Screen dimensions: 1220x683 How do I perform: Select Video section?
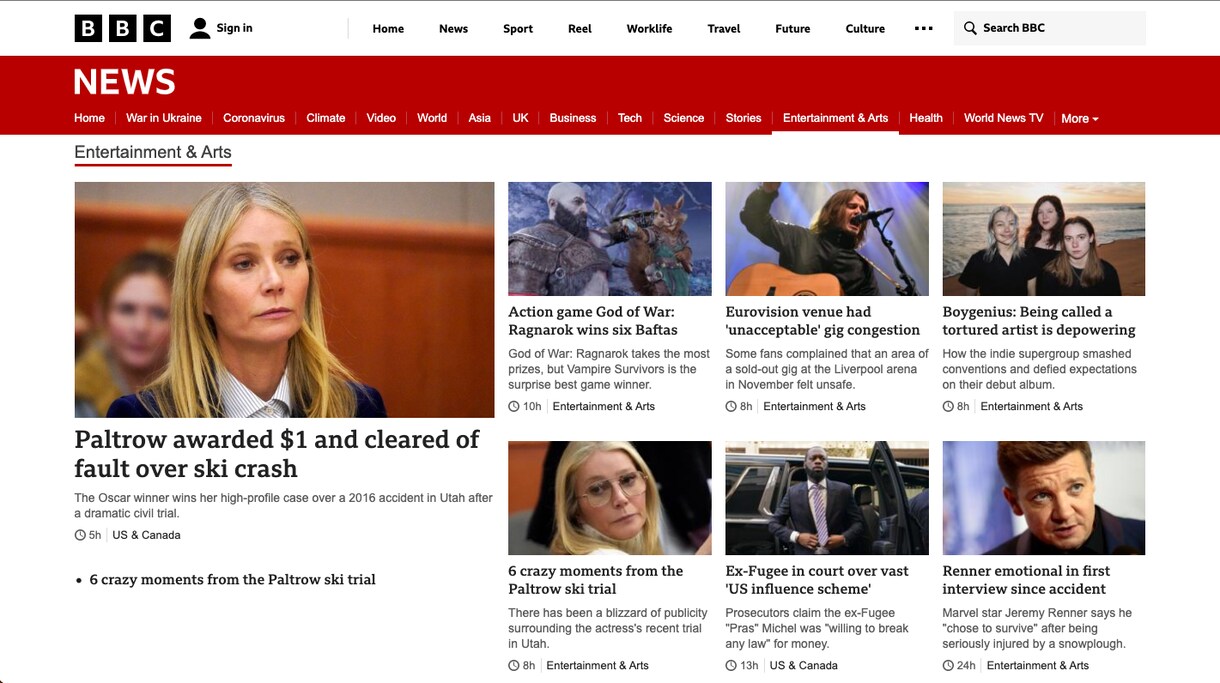tap(381, 118)
